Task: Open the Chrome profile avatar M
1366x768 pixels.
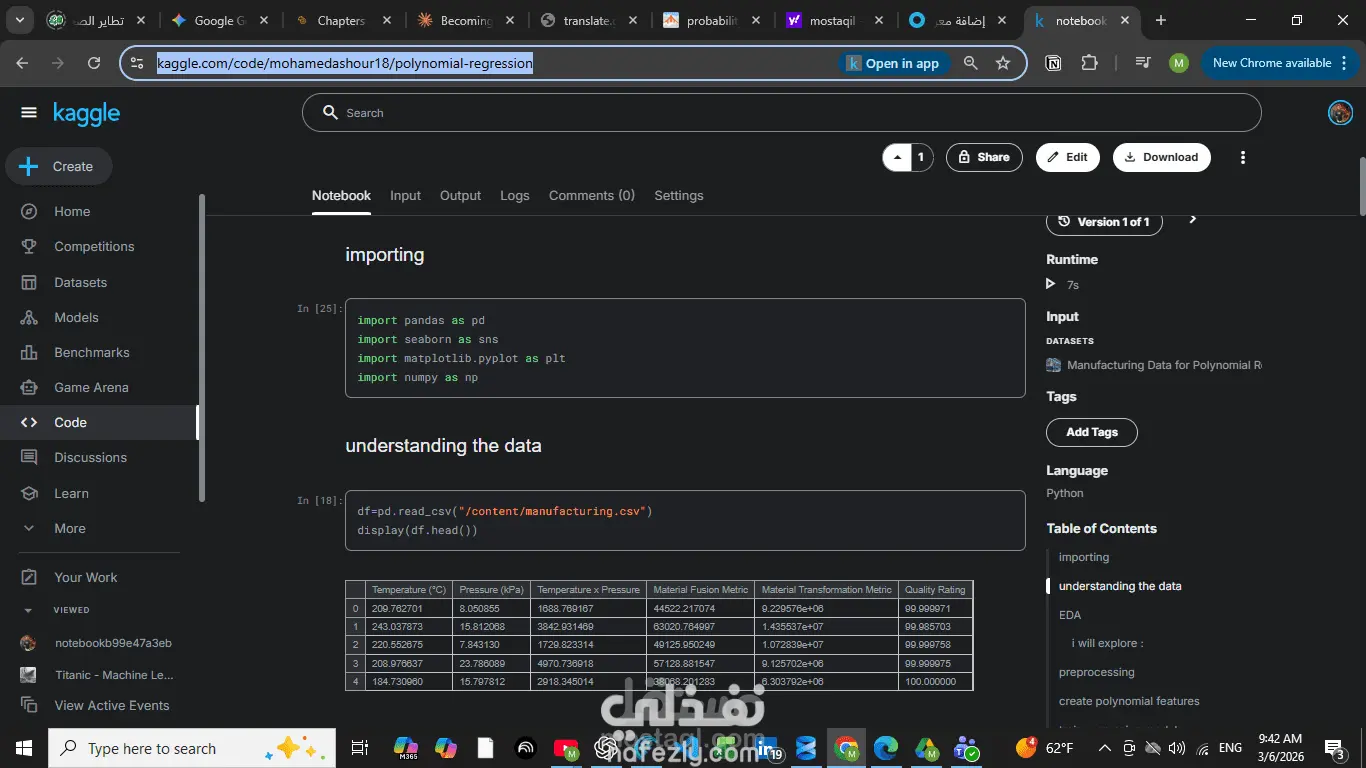Action: click(x=1179, y=63)
